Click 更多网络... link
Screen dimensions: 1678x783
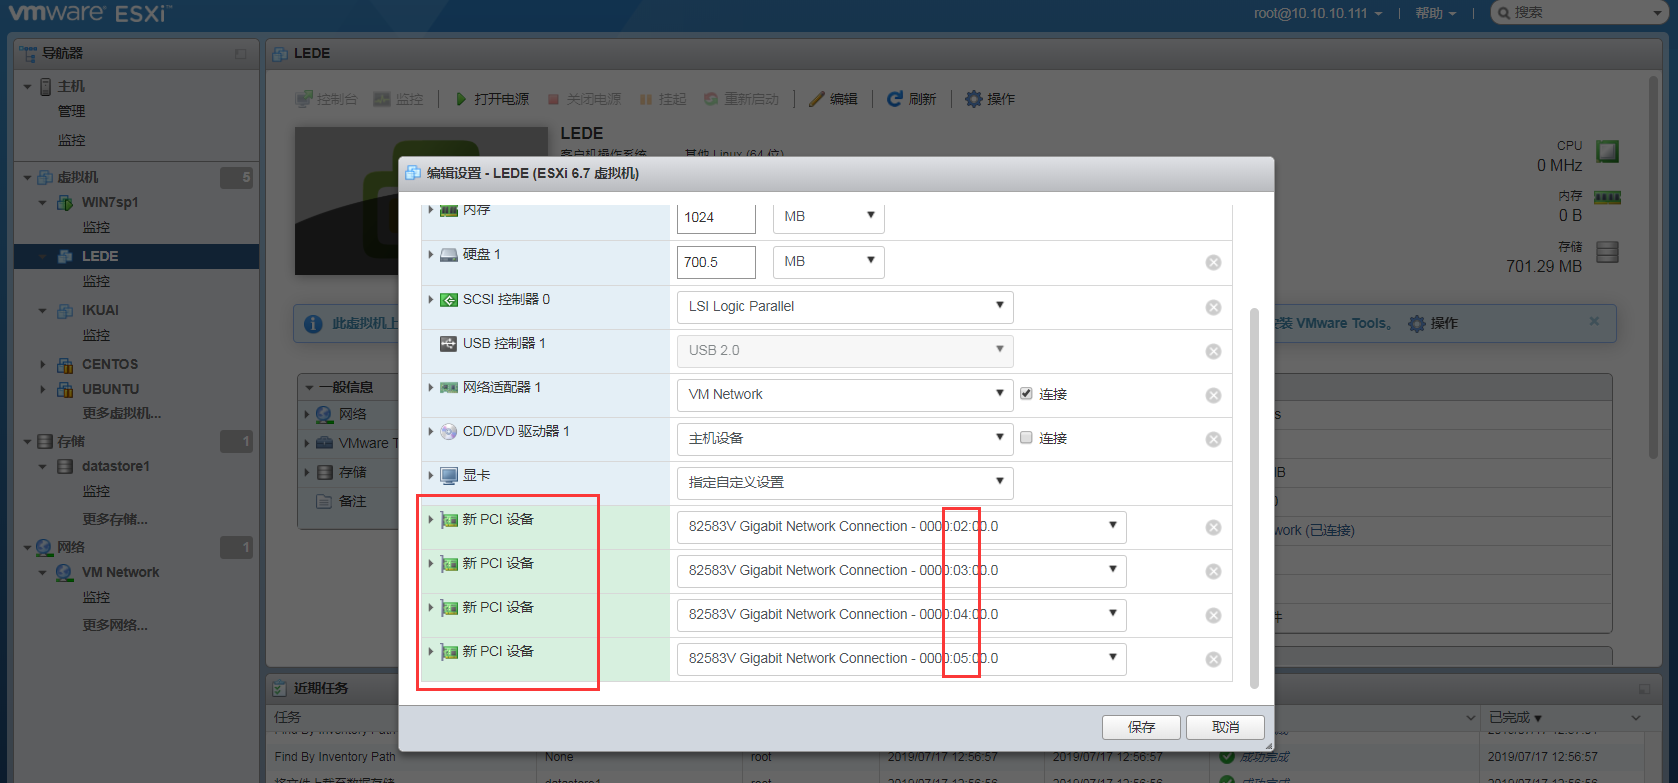pyautogui.click(x=115, y=625)
